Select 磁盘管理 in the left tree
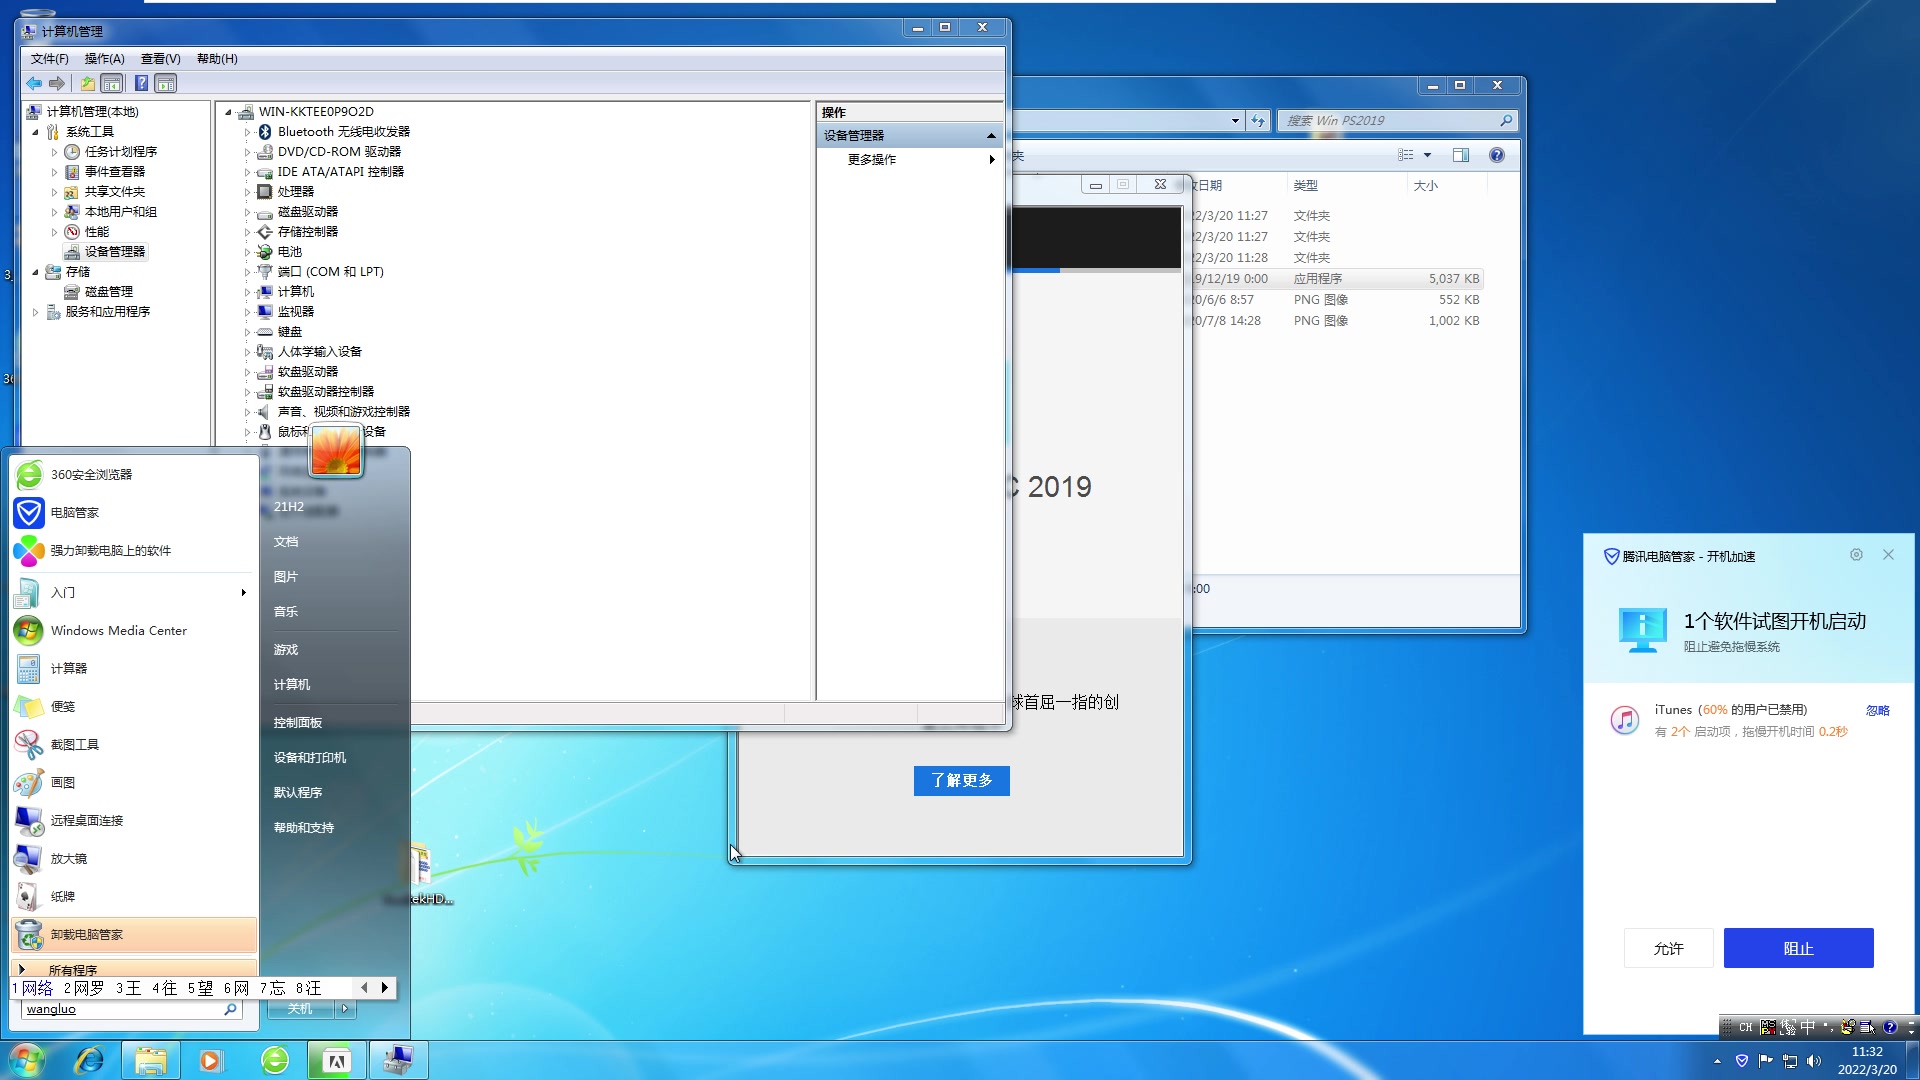The height and width of the screenshot is (1080, 1920). click(108, 292)
